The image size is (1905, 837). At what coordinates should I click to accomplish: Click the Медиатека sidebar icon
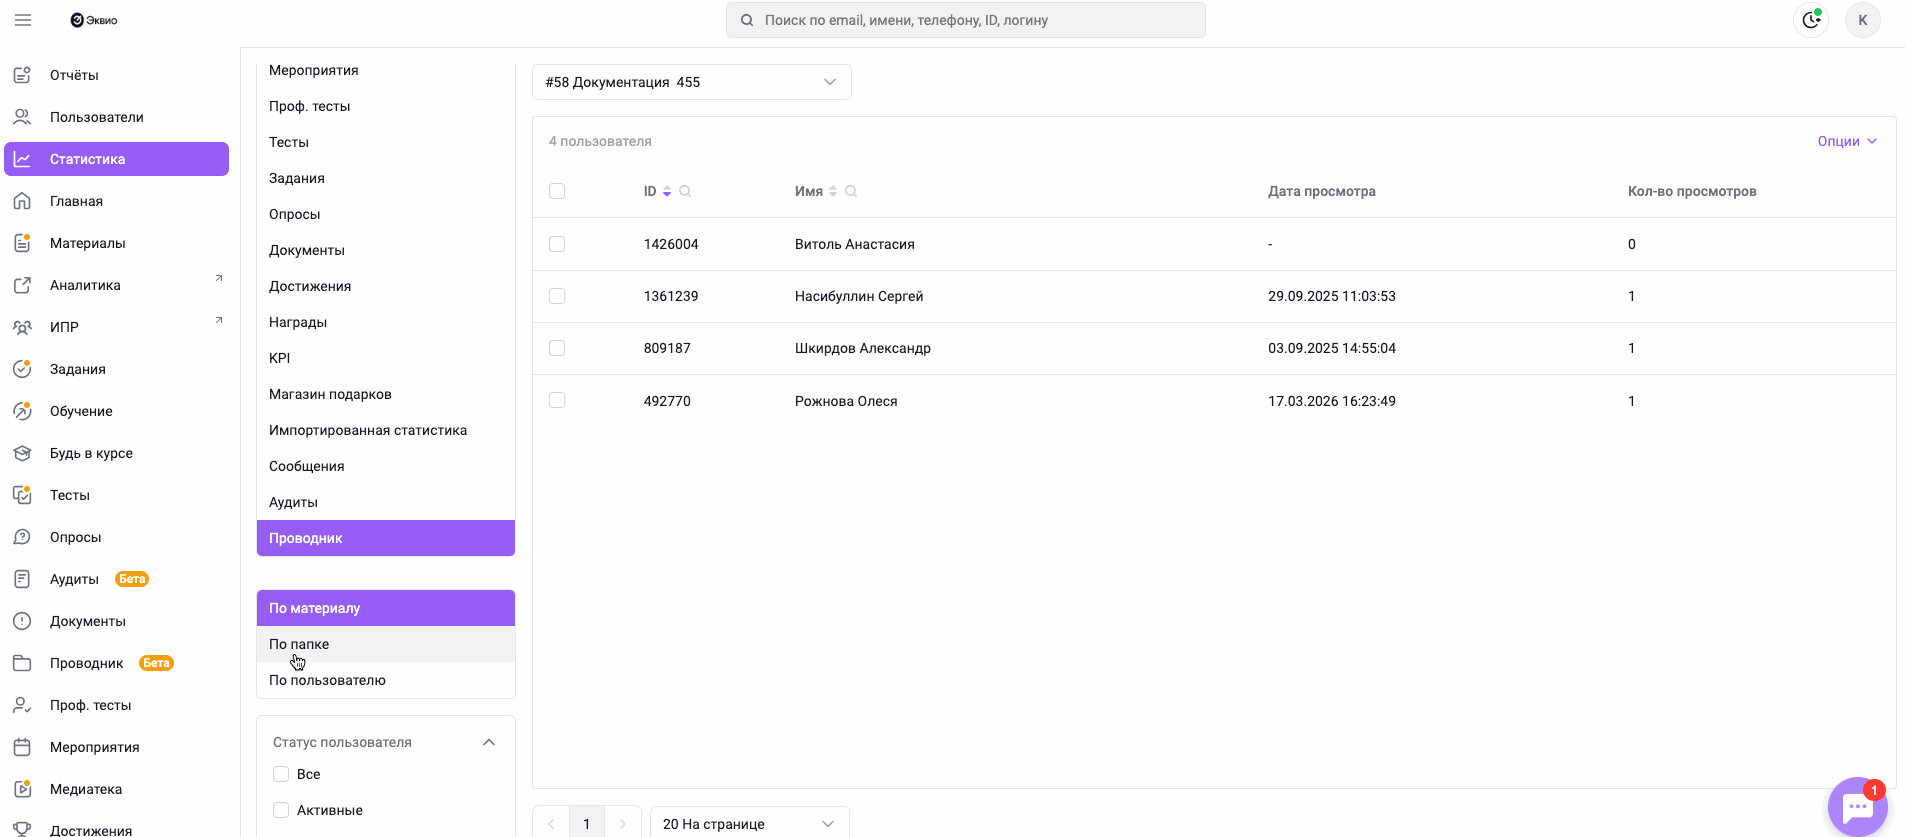tap(22, 789)
